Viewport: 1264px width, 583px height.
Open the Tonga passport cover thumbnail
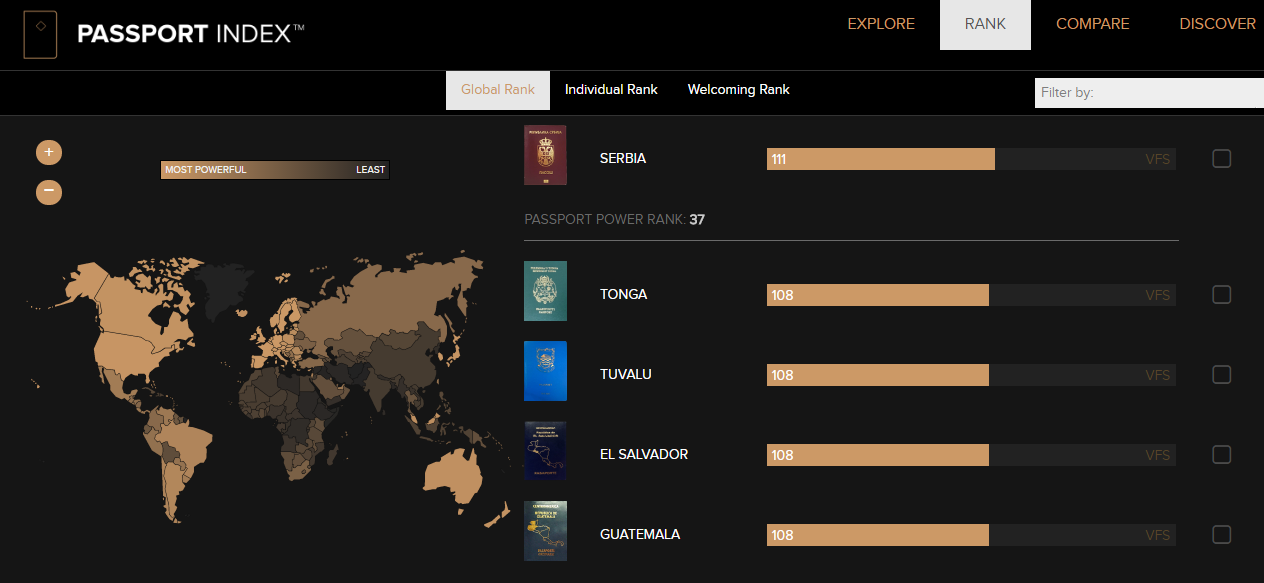[x=545, y=291]
